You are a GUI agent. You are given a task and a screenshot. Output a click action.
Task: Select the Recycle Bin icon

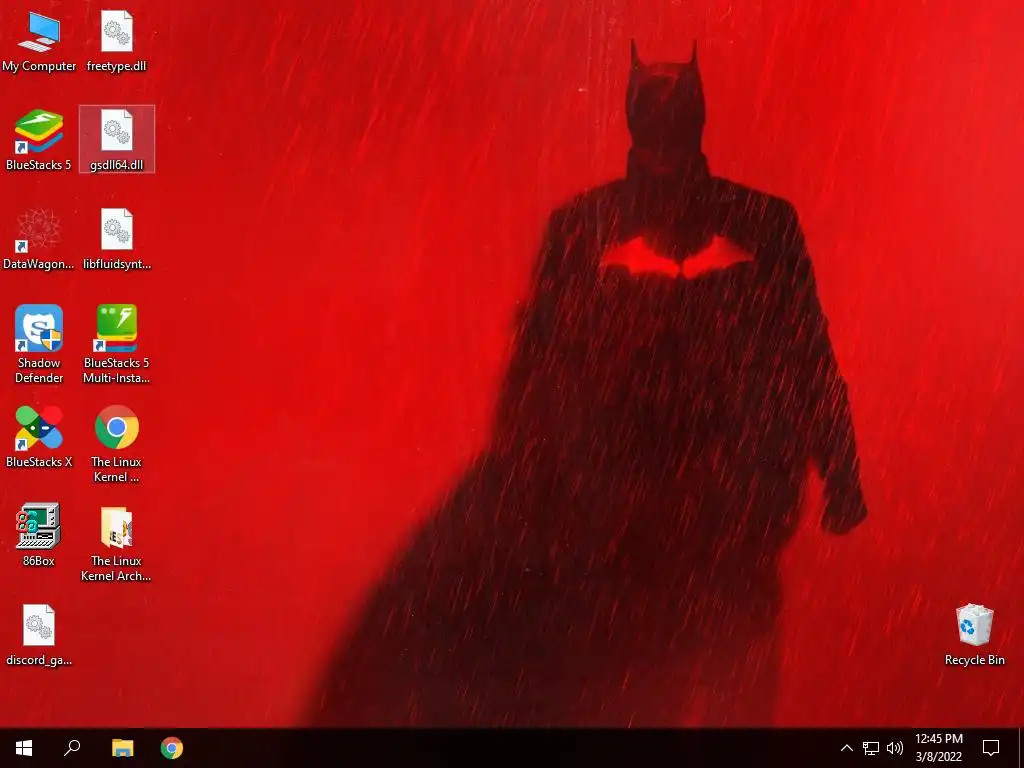(x=974, y=635)
